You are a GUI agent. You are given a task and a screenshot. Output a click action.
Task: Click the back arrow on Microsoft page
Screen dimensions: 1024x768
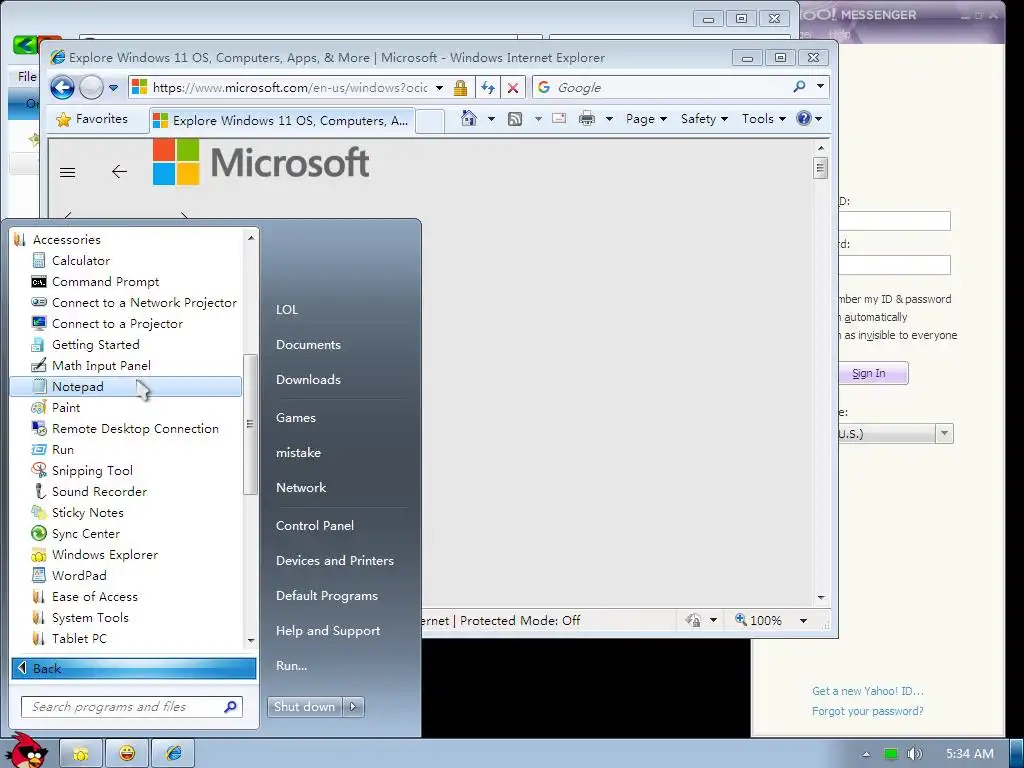119,172
